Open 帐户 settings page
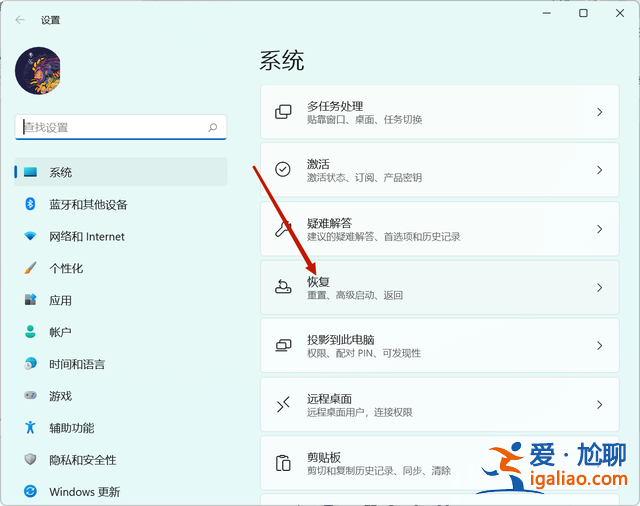 121,332
